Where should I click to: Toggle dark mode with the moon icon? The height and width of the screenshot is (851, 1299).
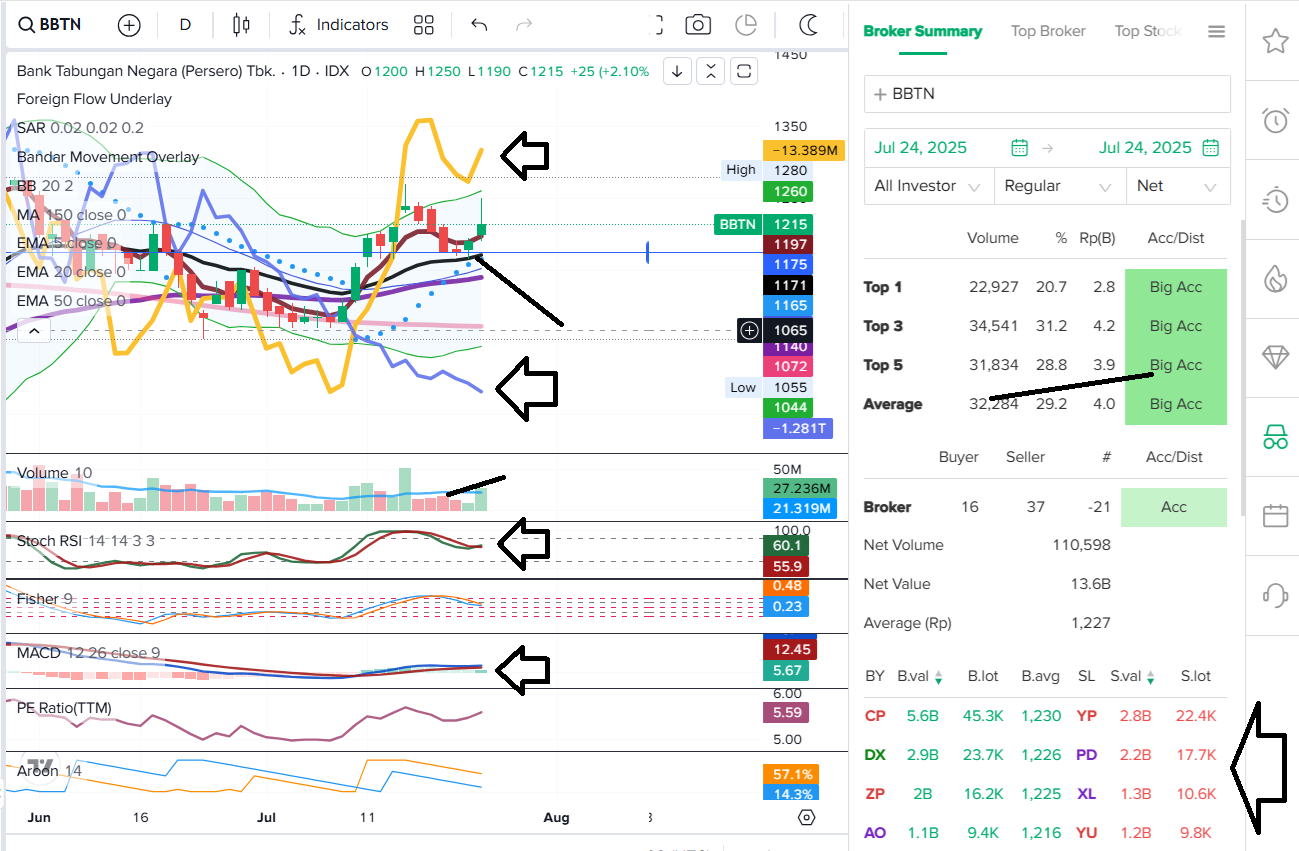click(x=808, y=25)
